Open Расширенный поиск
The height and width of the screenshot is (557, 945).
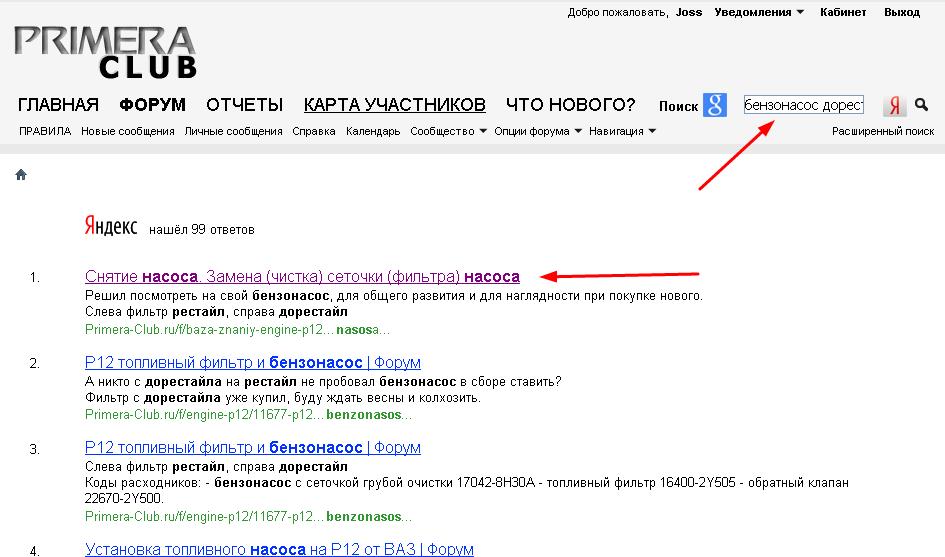pyautogui.click(x=883, y=131)
